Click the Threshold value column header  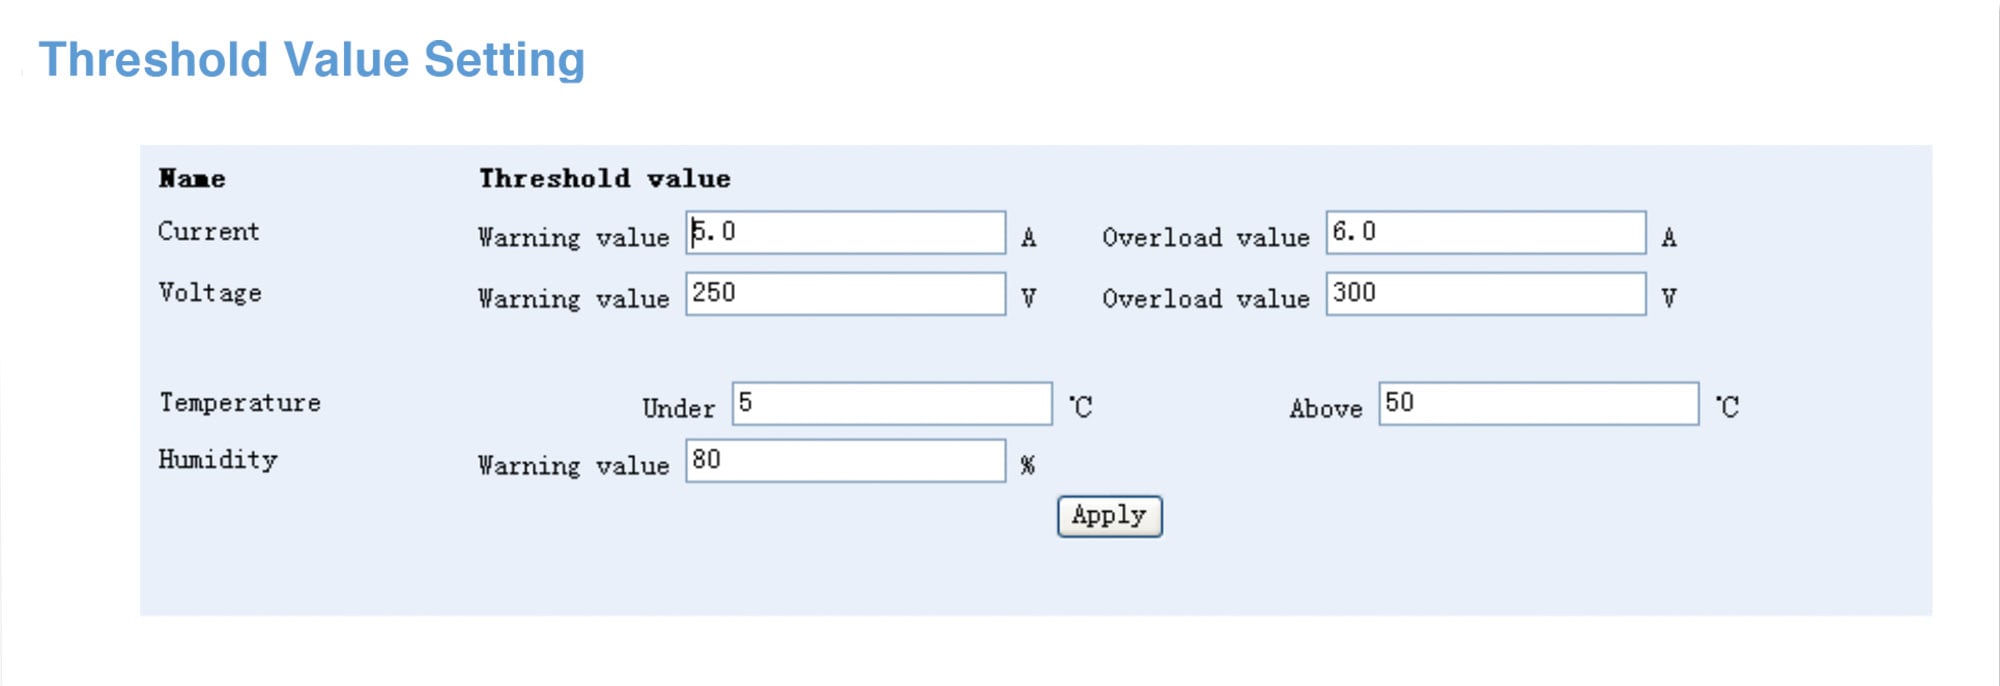tap(604, 179)
